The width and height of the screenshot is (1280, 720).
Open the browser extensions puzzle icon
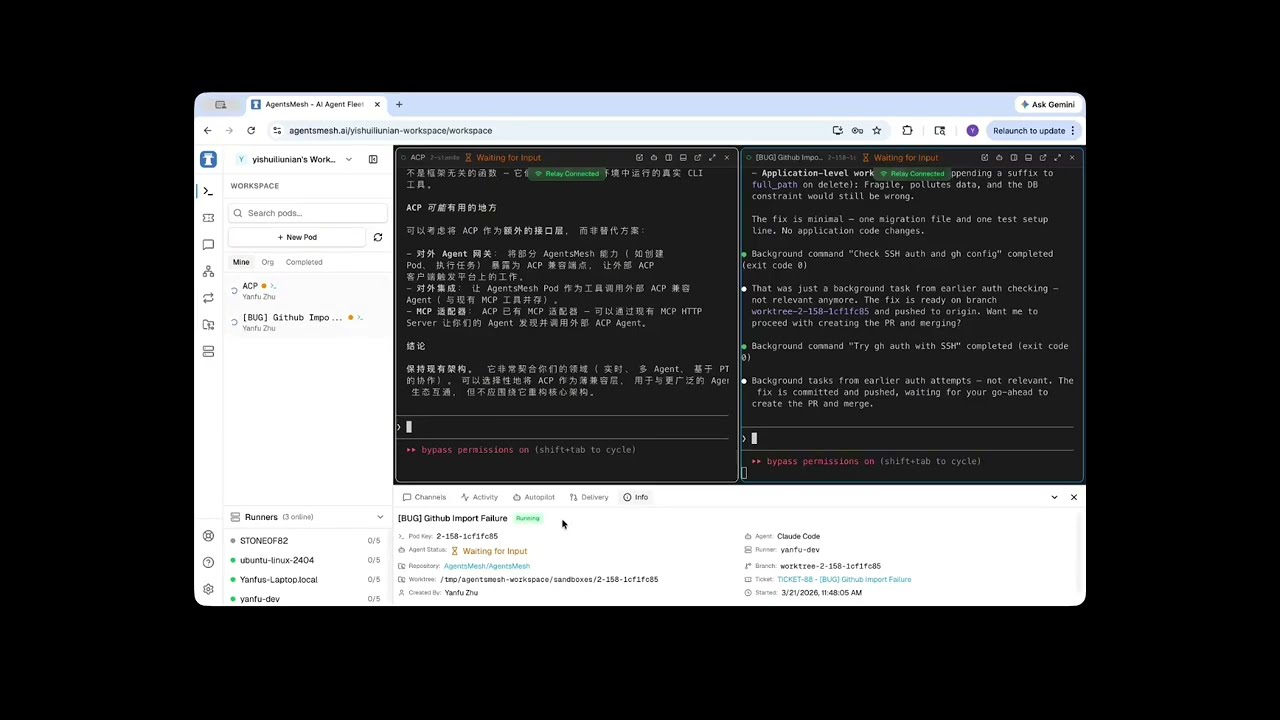point(907,130)
